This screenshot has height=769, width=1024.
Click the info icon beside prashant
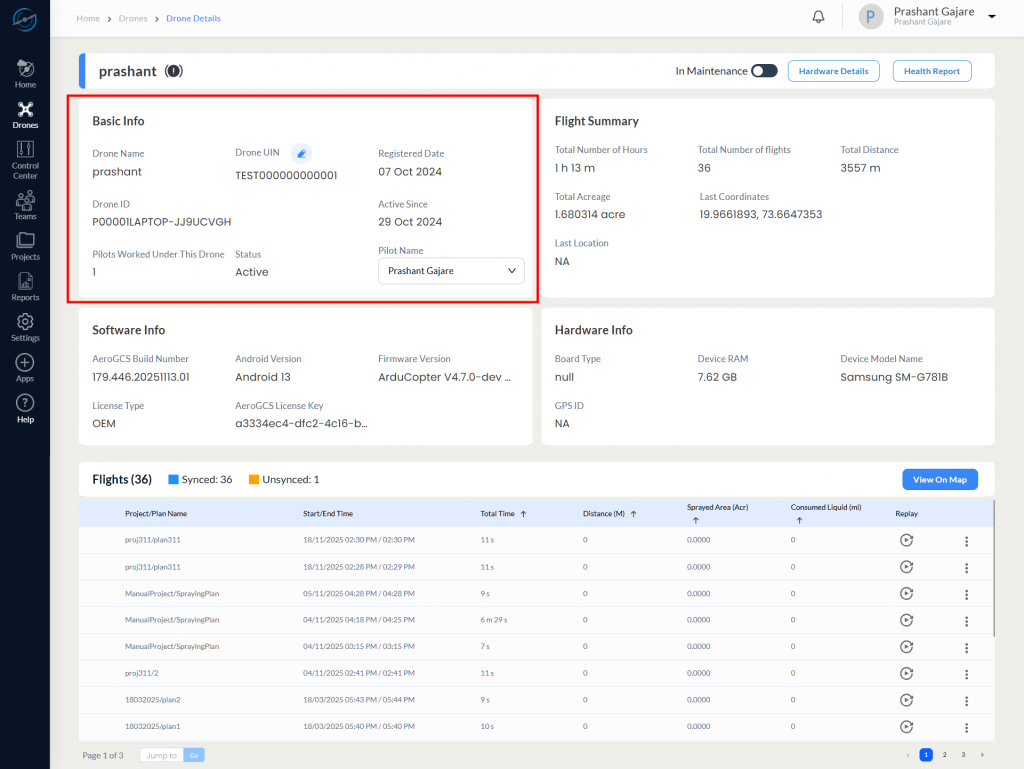[x=174, y=71]
